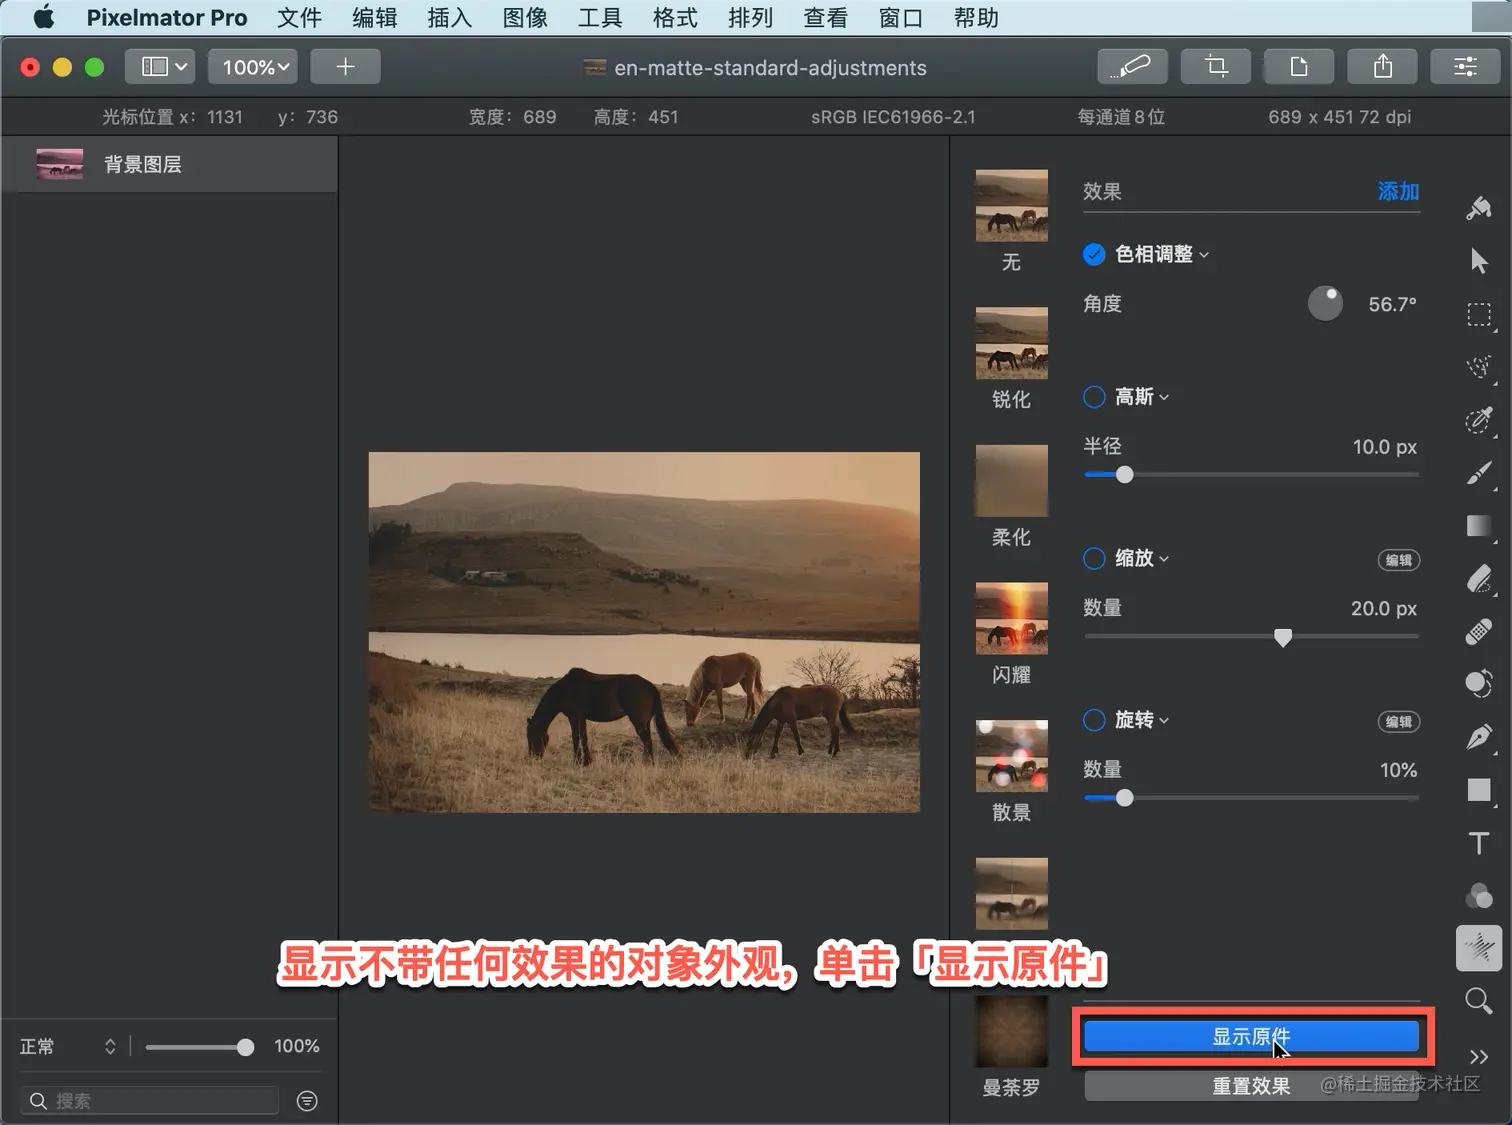Click the layer filter icon beside search

307,1101
